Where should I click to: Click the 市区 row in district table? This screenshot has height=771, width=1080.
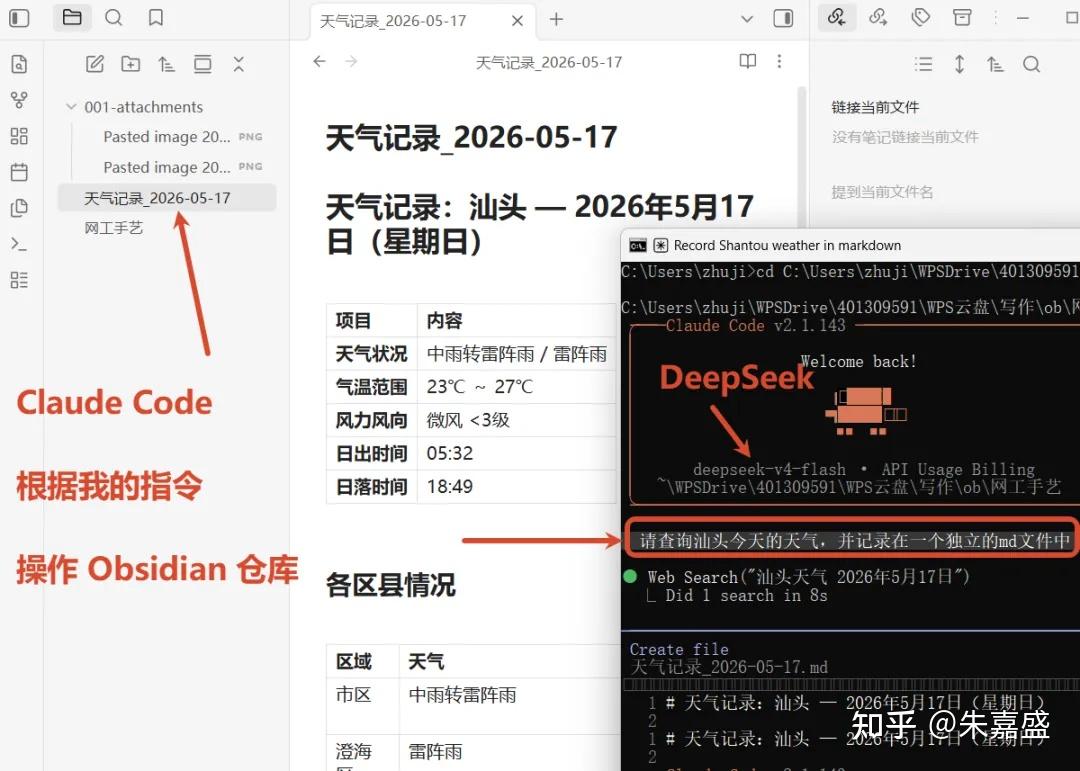point(474,706)
